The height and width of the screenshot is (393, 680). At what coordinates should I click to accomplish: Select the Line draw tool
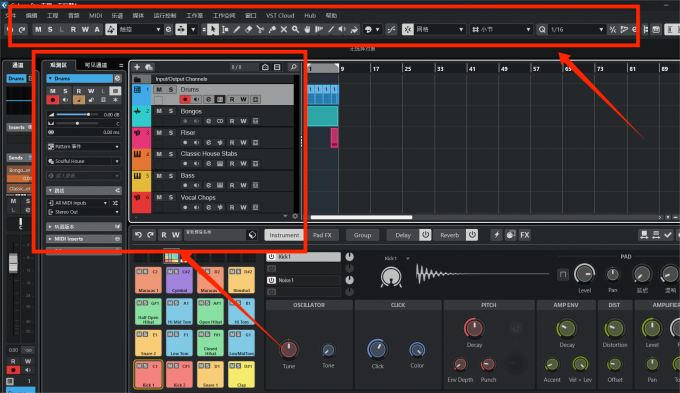[x=331, y=29]
